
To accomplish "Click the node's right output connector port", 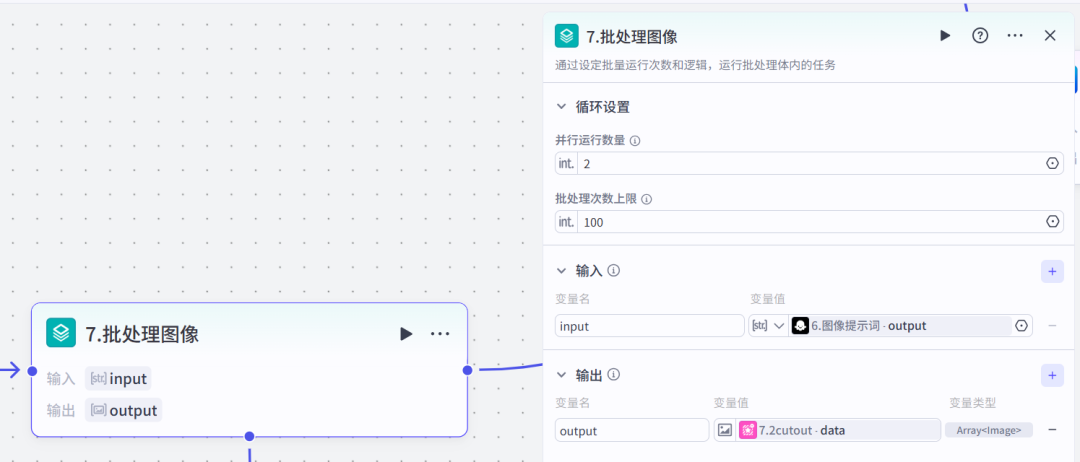I will [468, 370].
